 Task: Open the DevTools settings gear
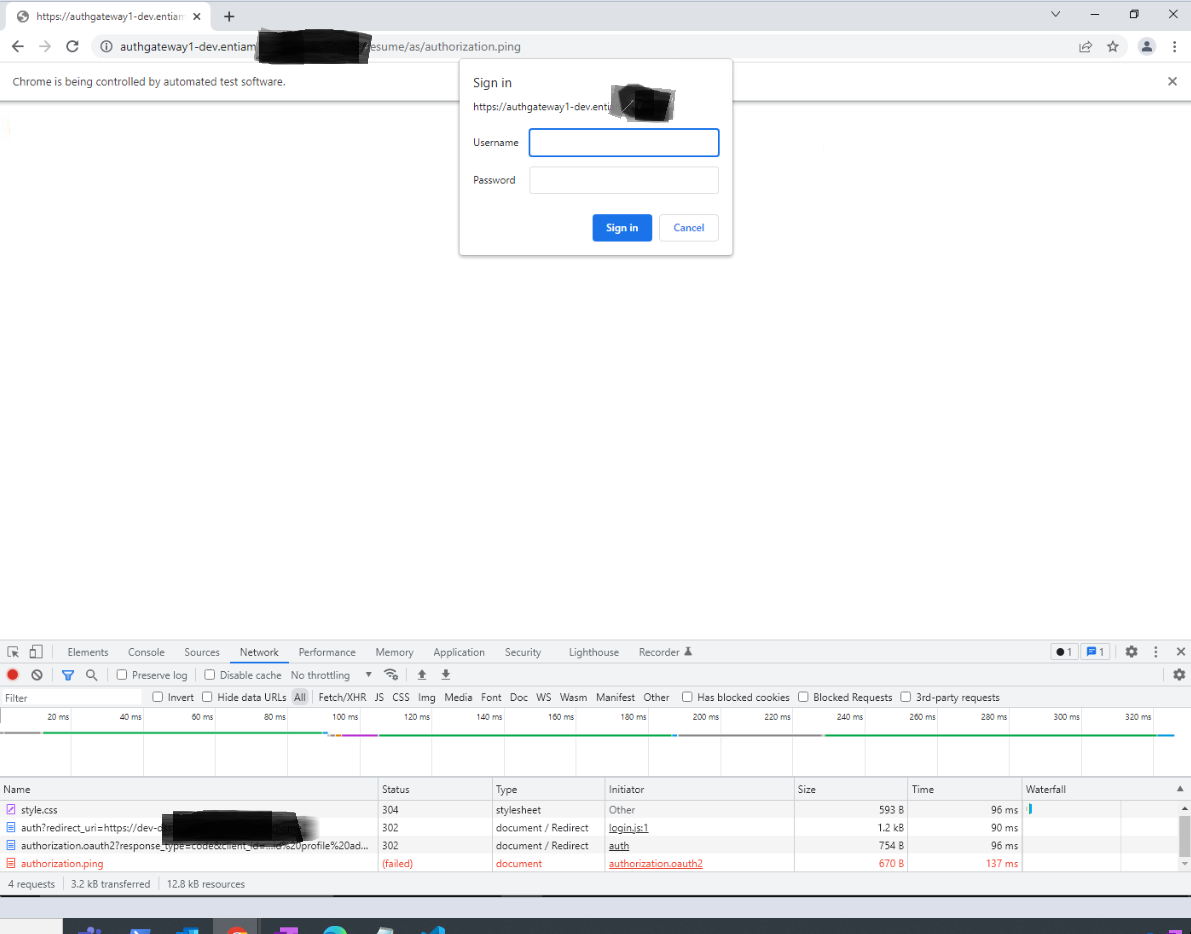coord(1131,651)
